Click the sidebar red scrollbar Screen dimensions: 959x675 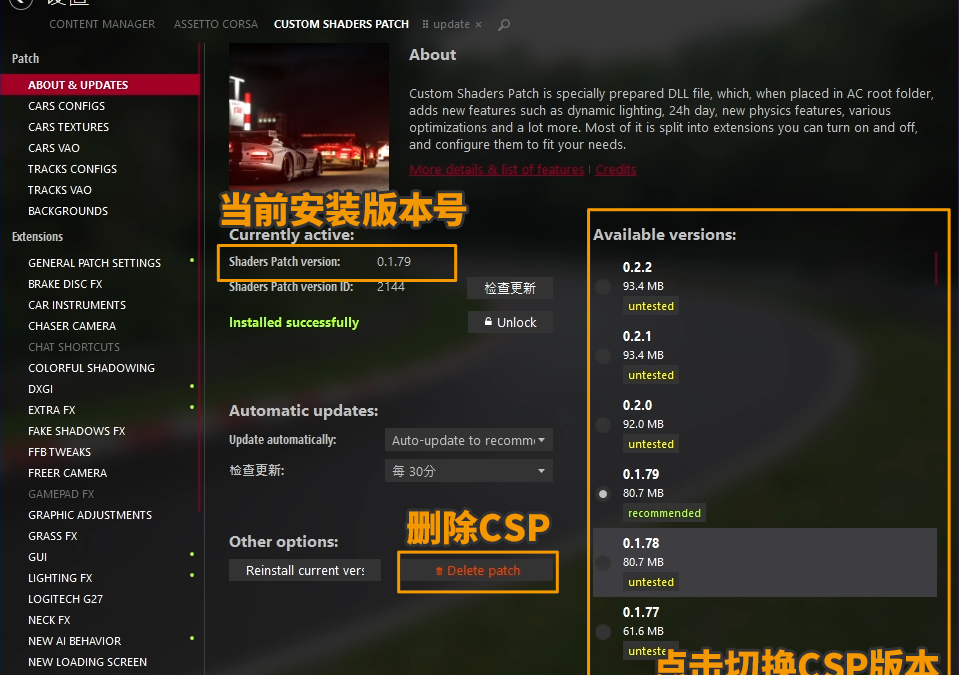(x=199, y=278)
